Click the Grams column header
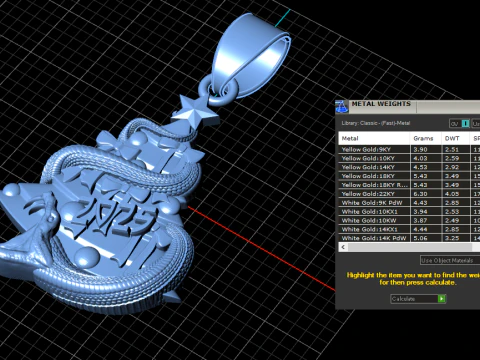 pyautogui.click(x=426, y=138)
